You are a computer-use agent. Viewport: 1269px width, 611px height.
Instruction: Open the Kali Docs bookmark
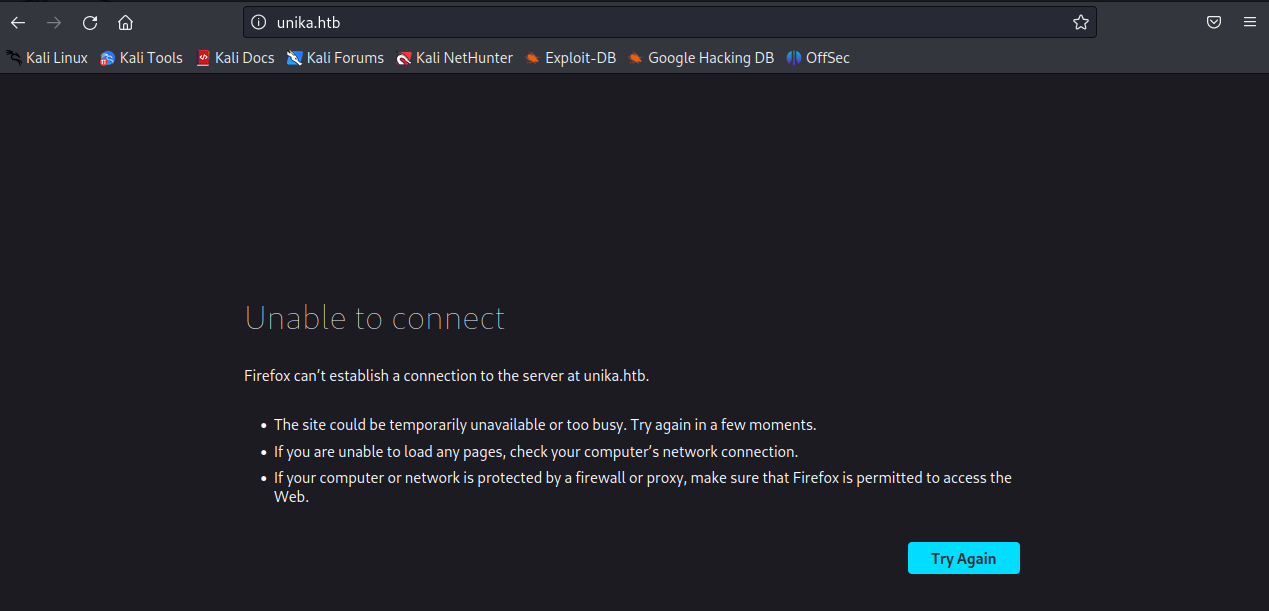point(235,58)
